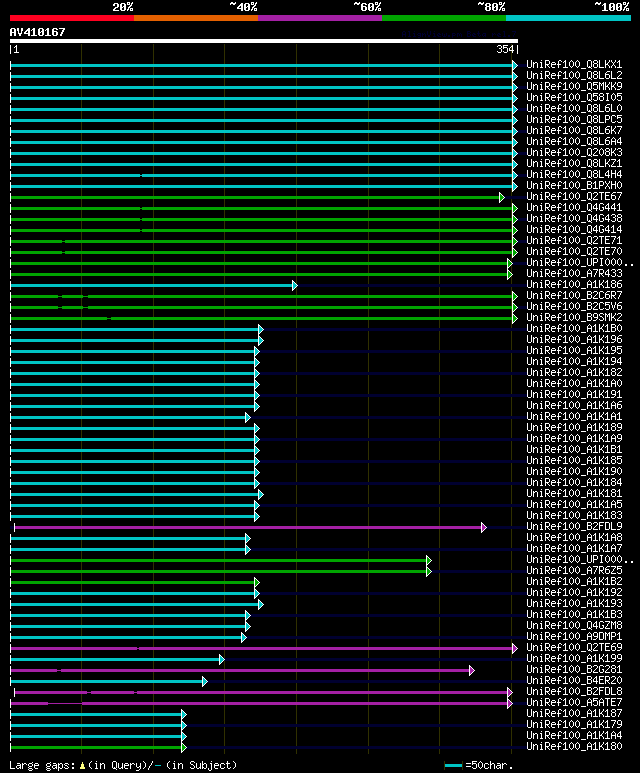Click the orange ~40% identity legend bar
The image size is (640, 773).
tap(196, 18)
